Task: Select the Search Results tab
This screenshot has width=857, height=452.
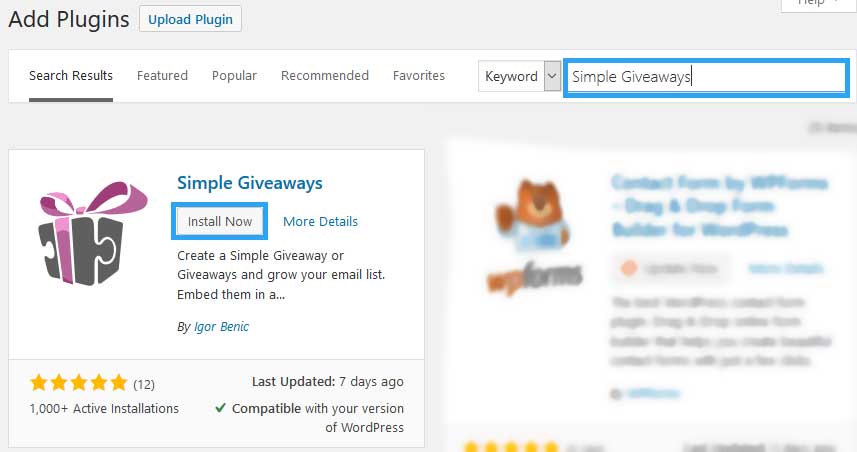Action: tap(71, 75)
